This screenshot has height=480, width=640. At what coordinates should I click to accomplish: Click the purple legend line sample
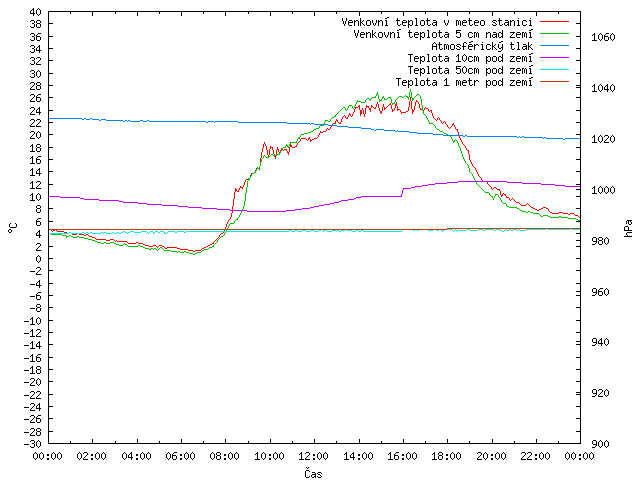click(554, 58)
